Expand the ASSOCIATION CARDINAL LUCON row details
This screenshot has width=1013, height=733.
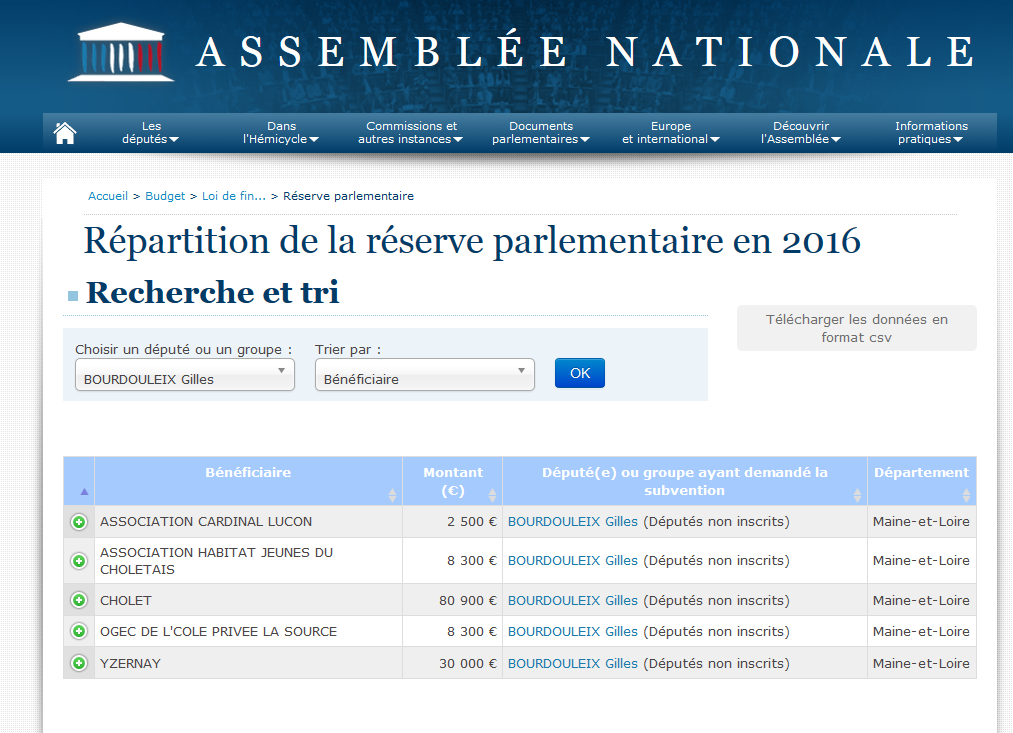pyautogui.click(x=79, y=522)
